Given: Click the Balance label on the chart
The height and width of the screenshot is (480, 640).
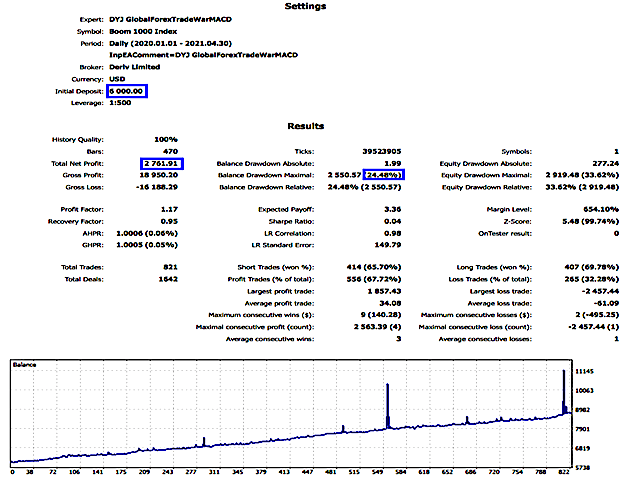Looking at the screenshot, I should (x=27, y=366).
